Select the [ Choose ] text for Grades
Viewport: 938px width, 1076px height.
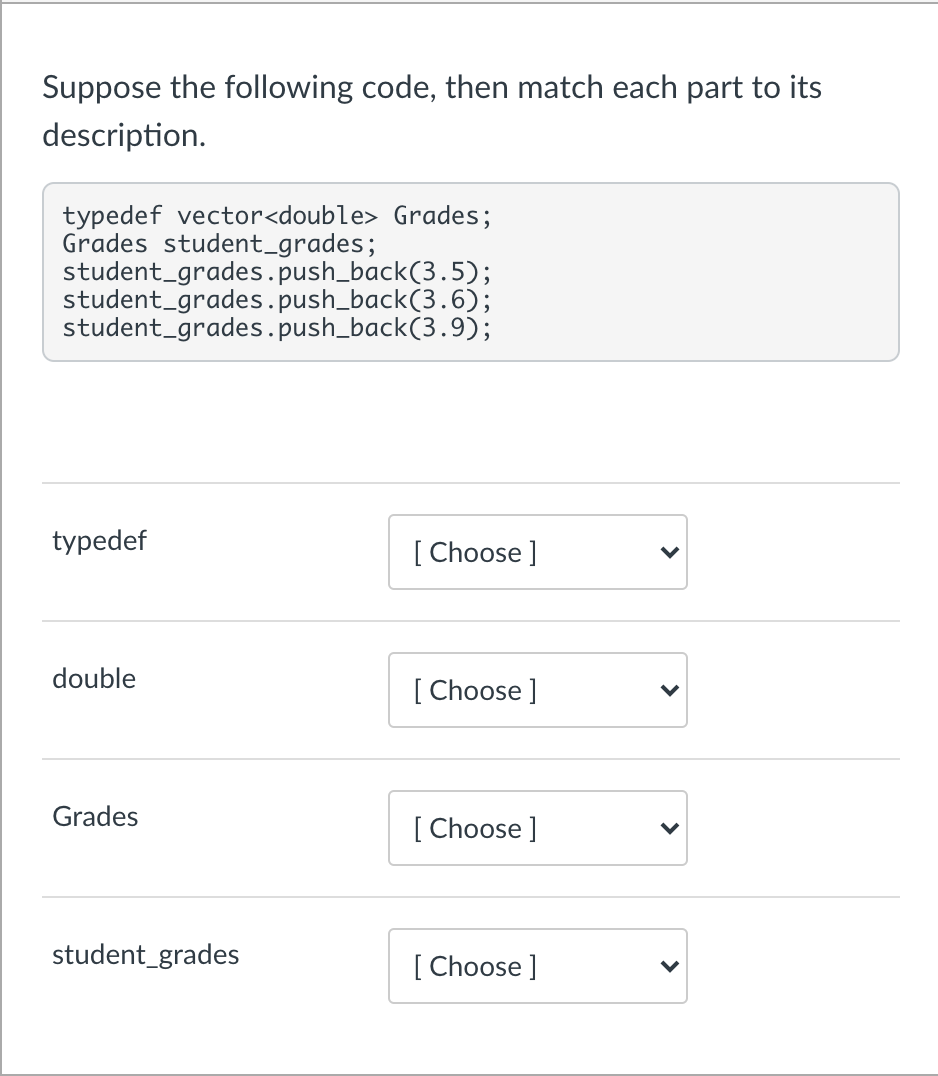click(474, 828)
